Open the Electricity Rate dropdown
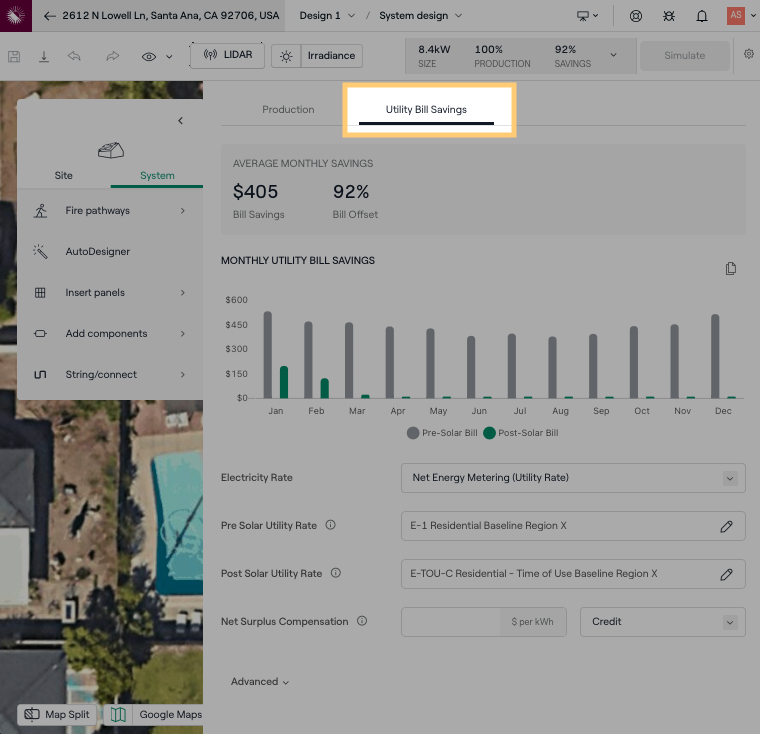 (573, 478)
